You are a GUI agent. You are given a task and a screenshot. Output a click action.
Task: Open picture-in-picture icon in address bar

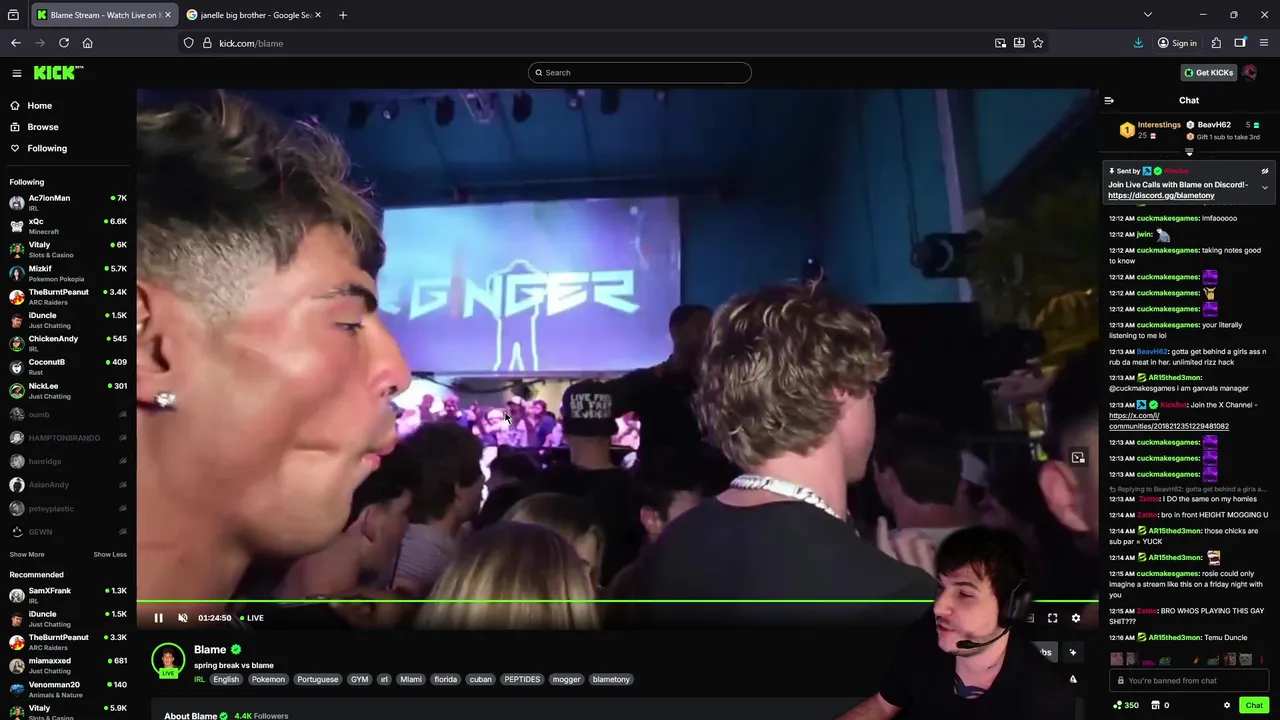click(x=1000, y=43)
